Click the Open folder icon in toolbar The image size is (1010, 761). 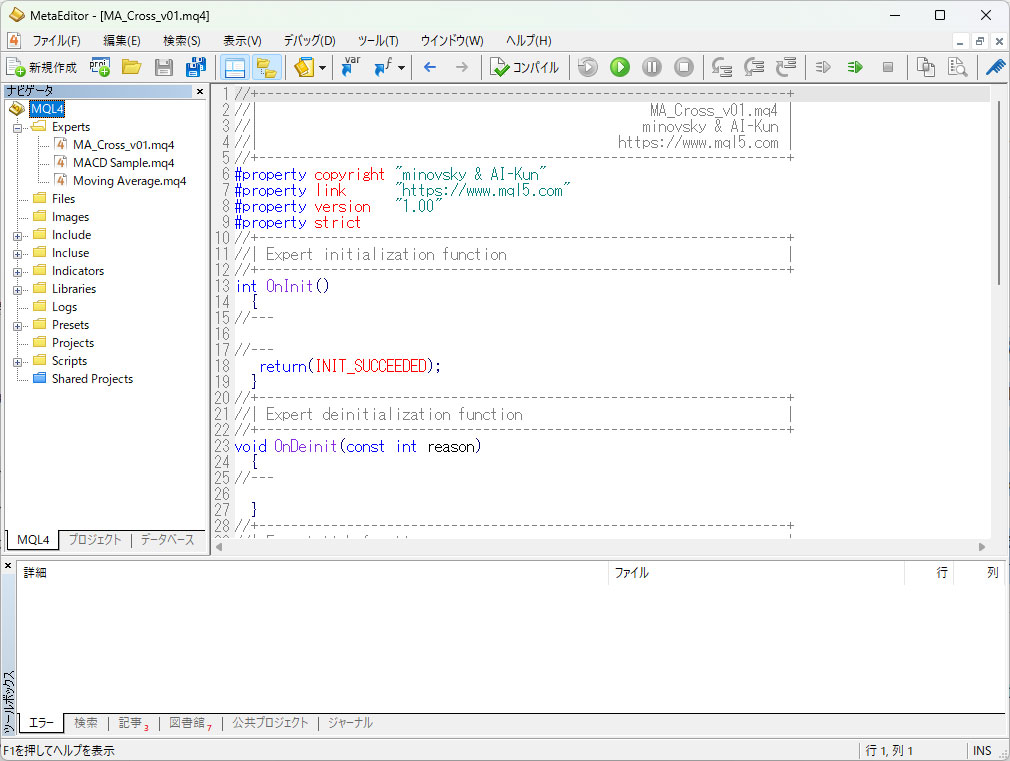(x=131, y=67)
